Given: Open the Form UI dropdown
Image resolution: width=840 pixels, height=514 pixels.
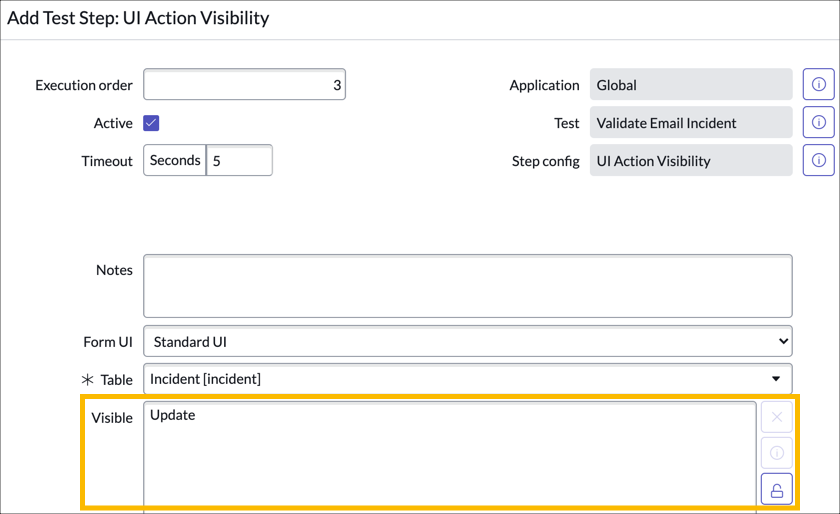Looking at the screenshot, I should tap(467, 341).
